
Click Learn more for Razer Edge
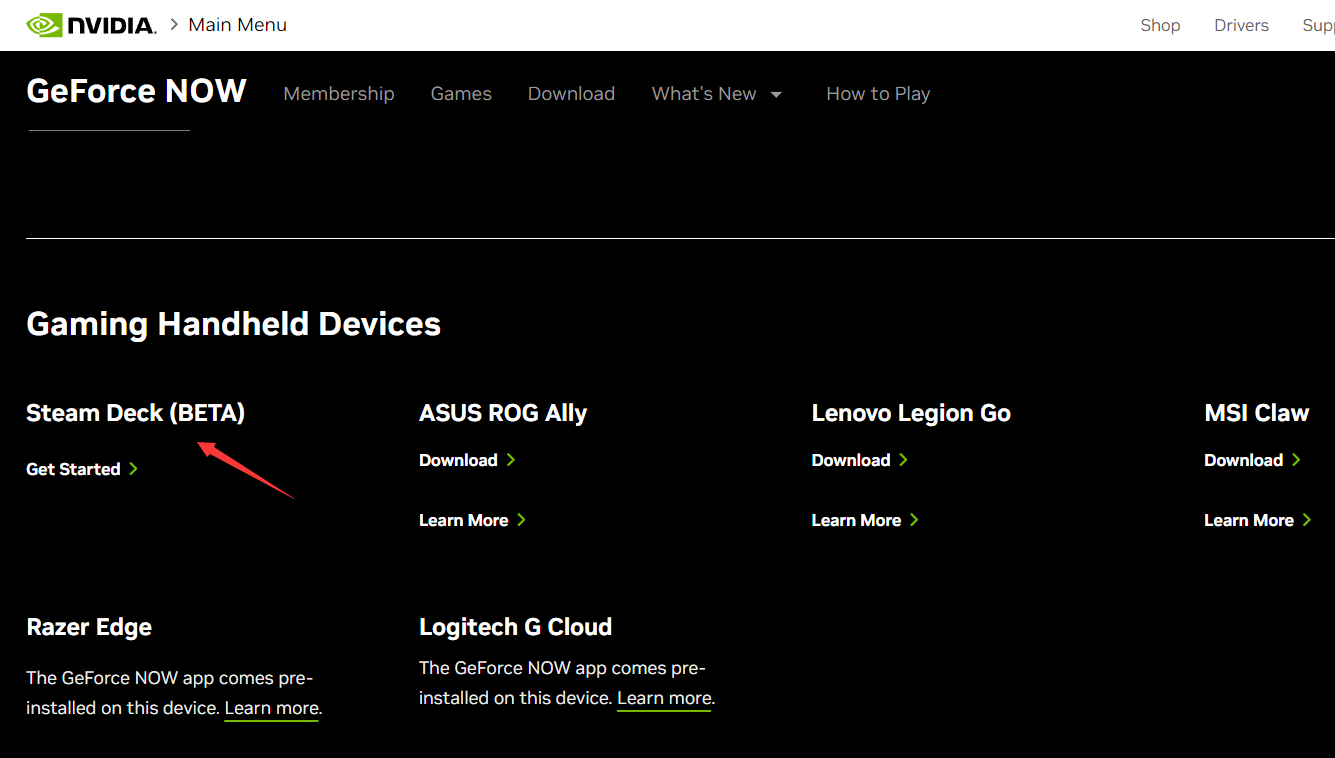tap(270, 707)
